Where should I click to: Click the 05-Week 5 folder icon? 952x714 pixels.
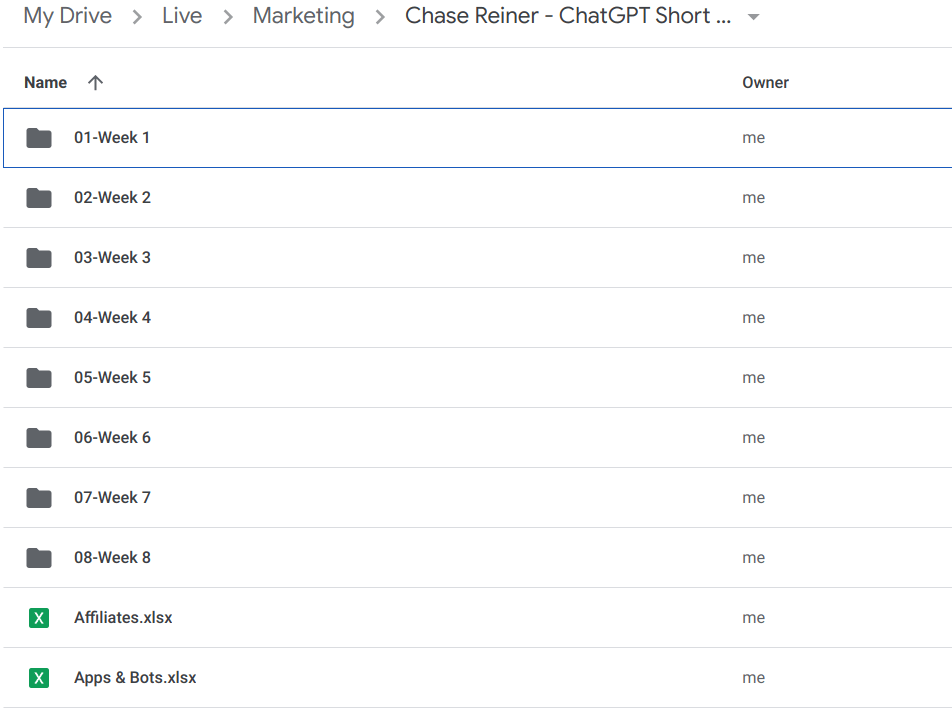pos(38,377)
